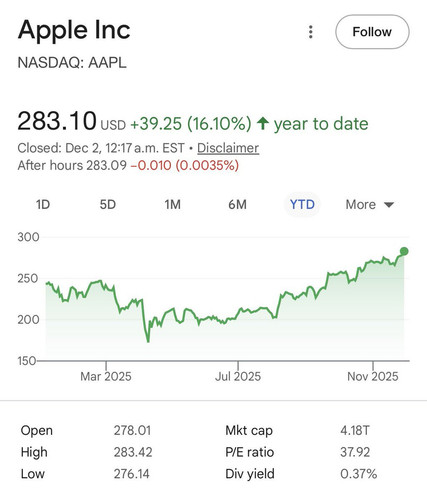Click the Mar 2025 axis marker
Screen dimensions: 427x500
click(x=106, y=376)
